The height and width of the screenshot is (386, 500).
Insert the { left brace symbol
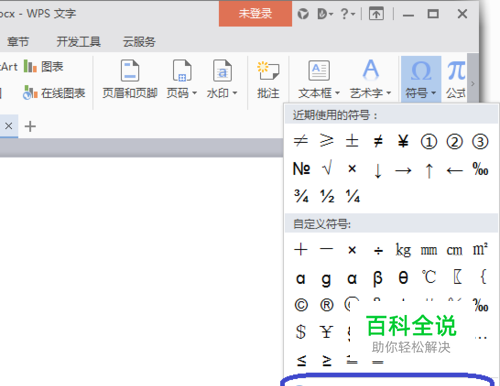pyautogui.click(x=483, y=277)
